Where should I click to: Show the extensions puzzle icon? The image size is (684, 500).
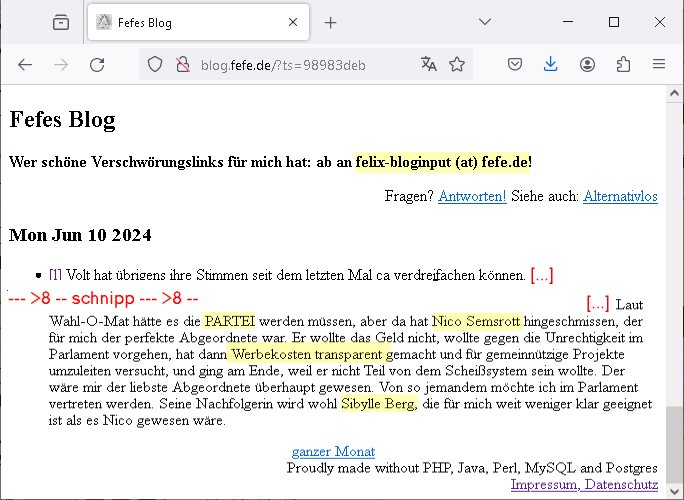pyautogui.click(x=623, y=65)
